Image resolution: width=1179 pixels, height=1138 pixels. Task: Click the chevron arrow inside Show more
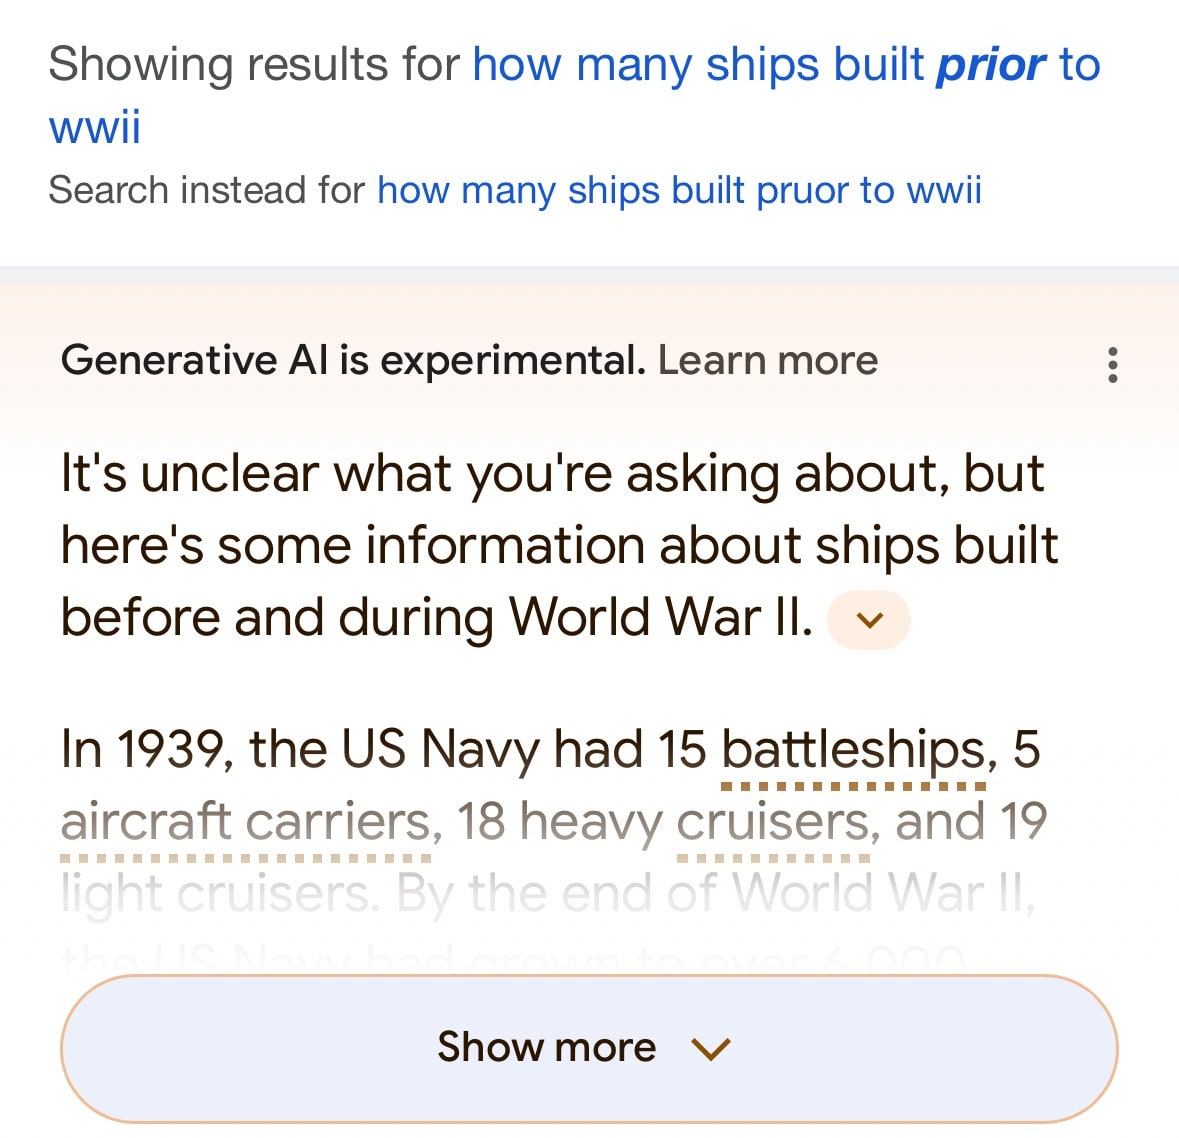click(711, 1048)
